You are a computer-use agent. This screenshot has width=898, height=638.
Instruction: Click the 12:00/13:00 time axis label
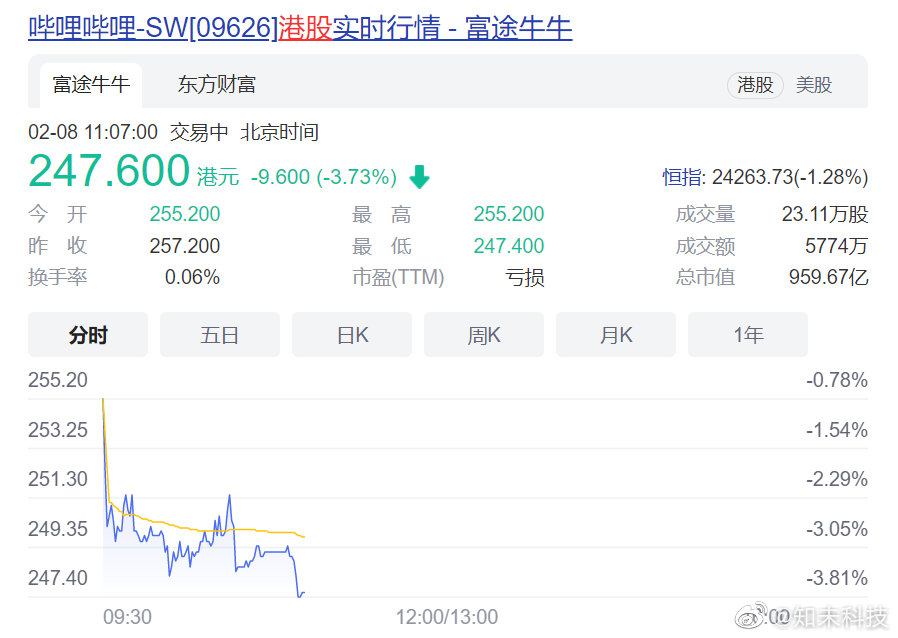(447, 617)
